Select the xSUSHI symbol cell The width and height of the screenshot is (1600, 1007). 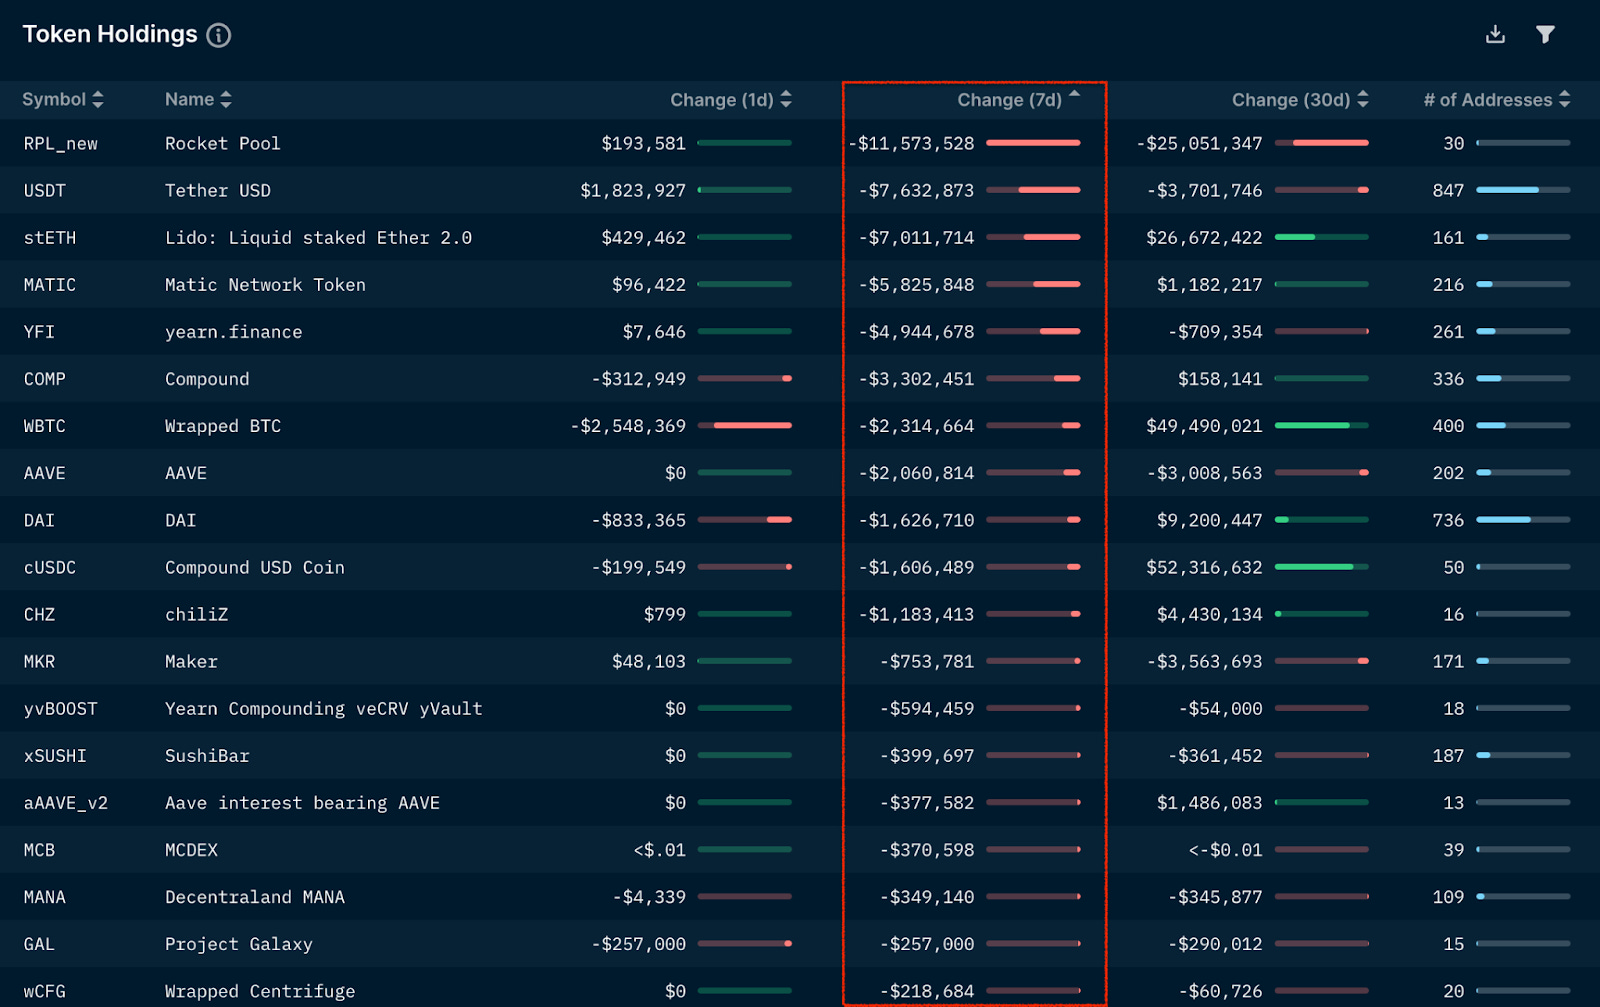[55, 756]
